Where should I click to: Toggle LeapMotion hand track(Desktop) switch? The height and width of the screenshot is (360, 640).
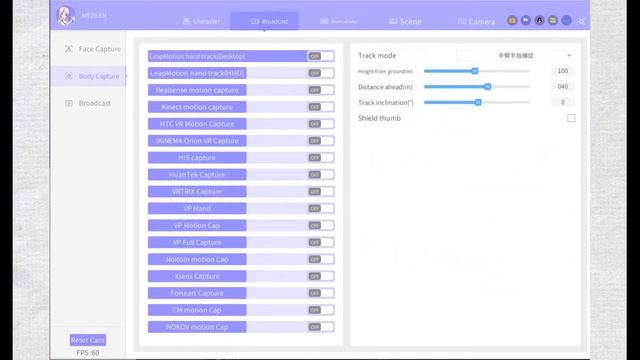(x=321, y=56)
